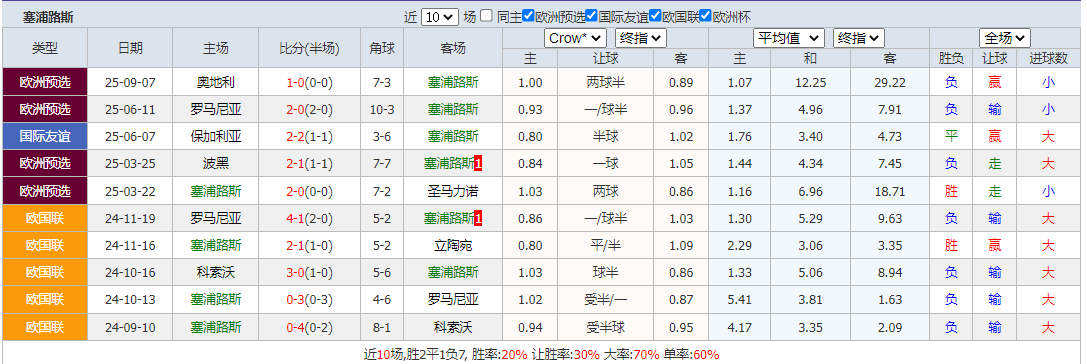This screenshot has height=364, width=1087.
Task: Toggle the 同主 checkbox
Action: point(487,16)
